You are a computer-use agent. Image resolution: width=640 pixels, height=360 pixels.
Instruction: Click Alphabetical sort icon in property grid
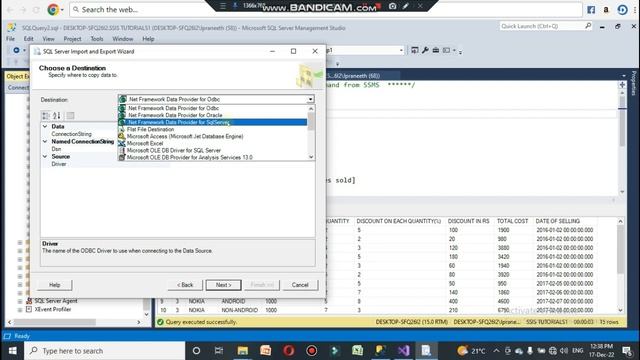pos(57,116)
